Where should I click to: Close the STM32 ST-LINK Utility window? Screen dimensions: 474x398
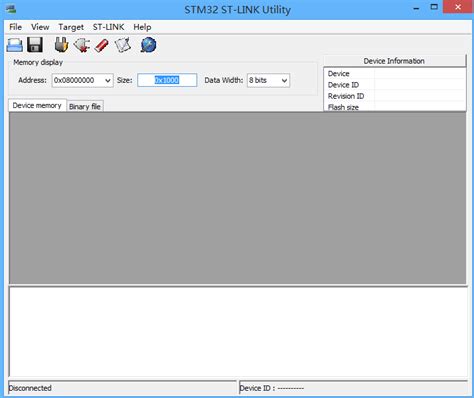[x=458, y=7]
